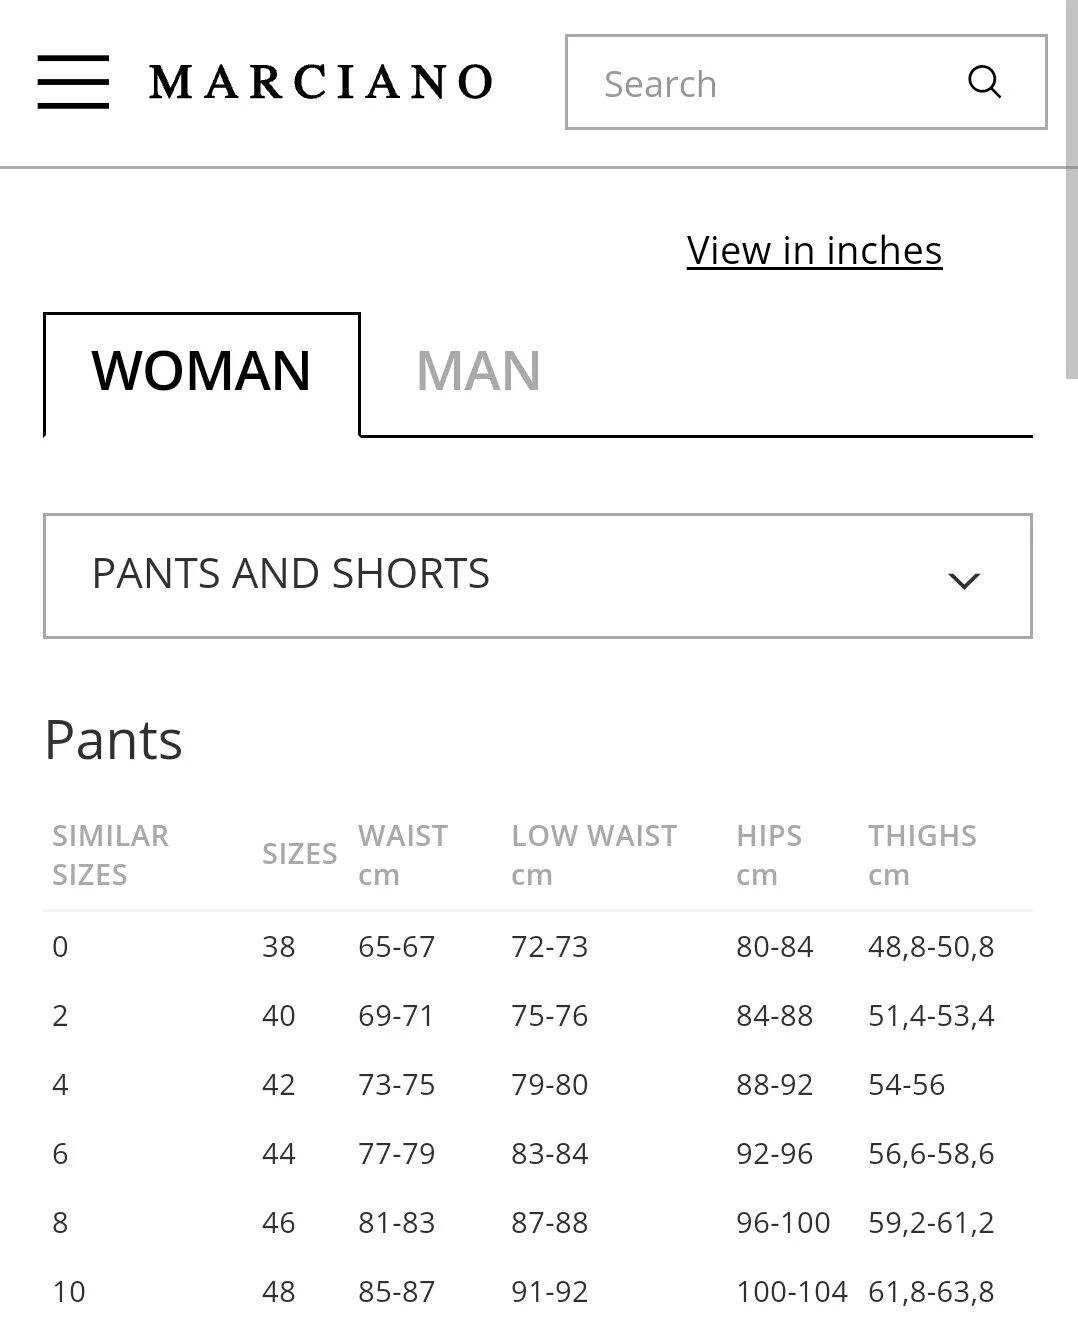
Task: Click the WAIST cm column header
Action: [403, 855]
